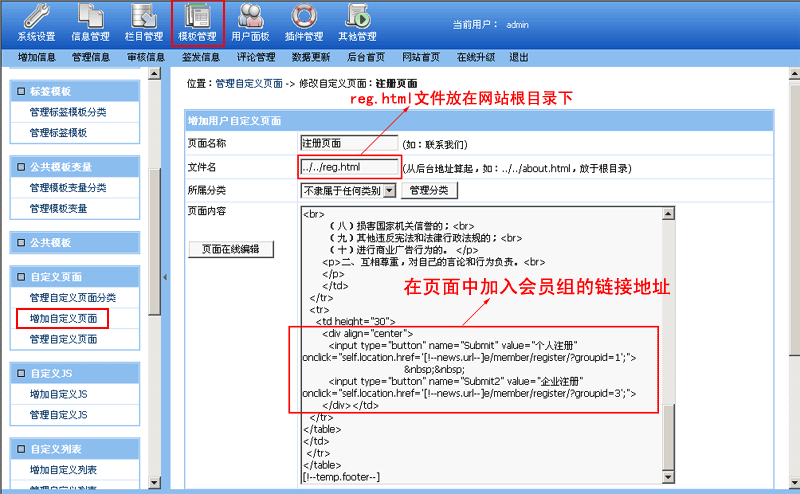Image resolution: width=800 pixels, height=494 pixels.
Task: Click 增加信息 in the menu bar
Action: pyautogui.click(x=36, y=58)
